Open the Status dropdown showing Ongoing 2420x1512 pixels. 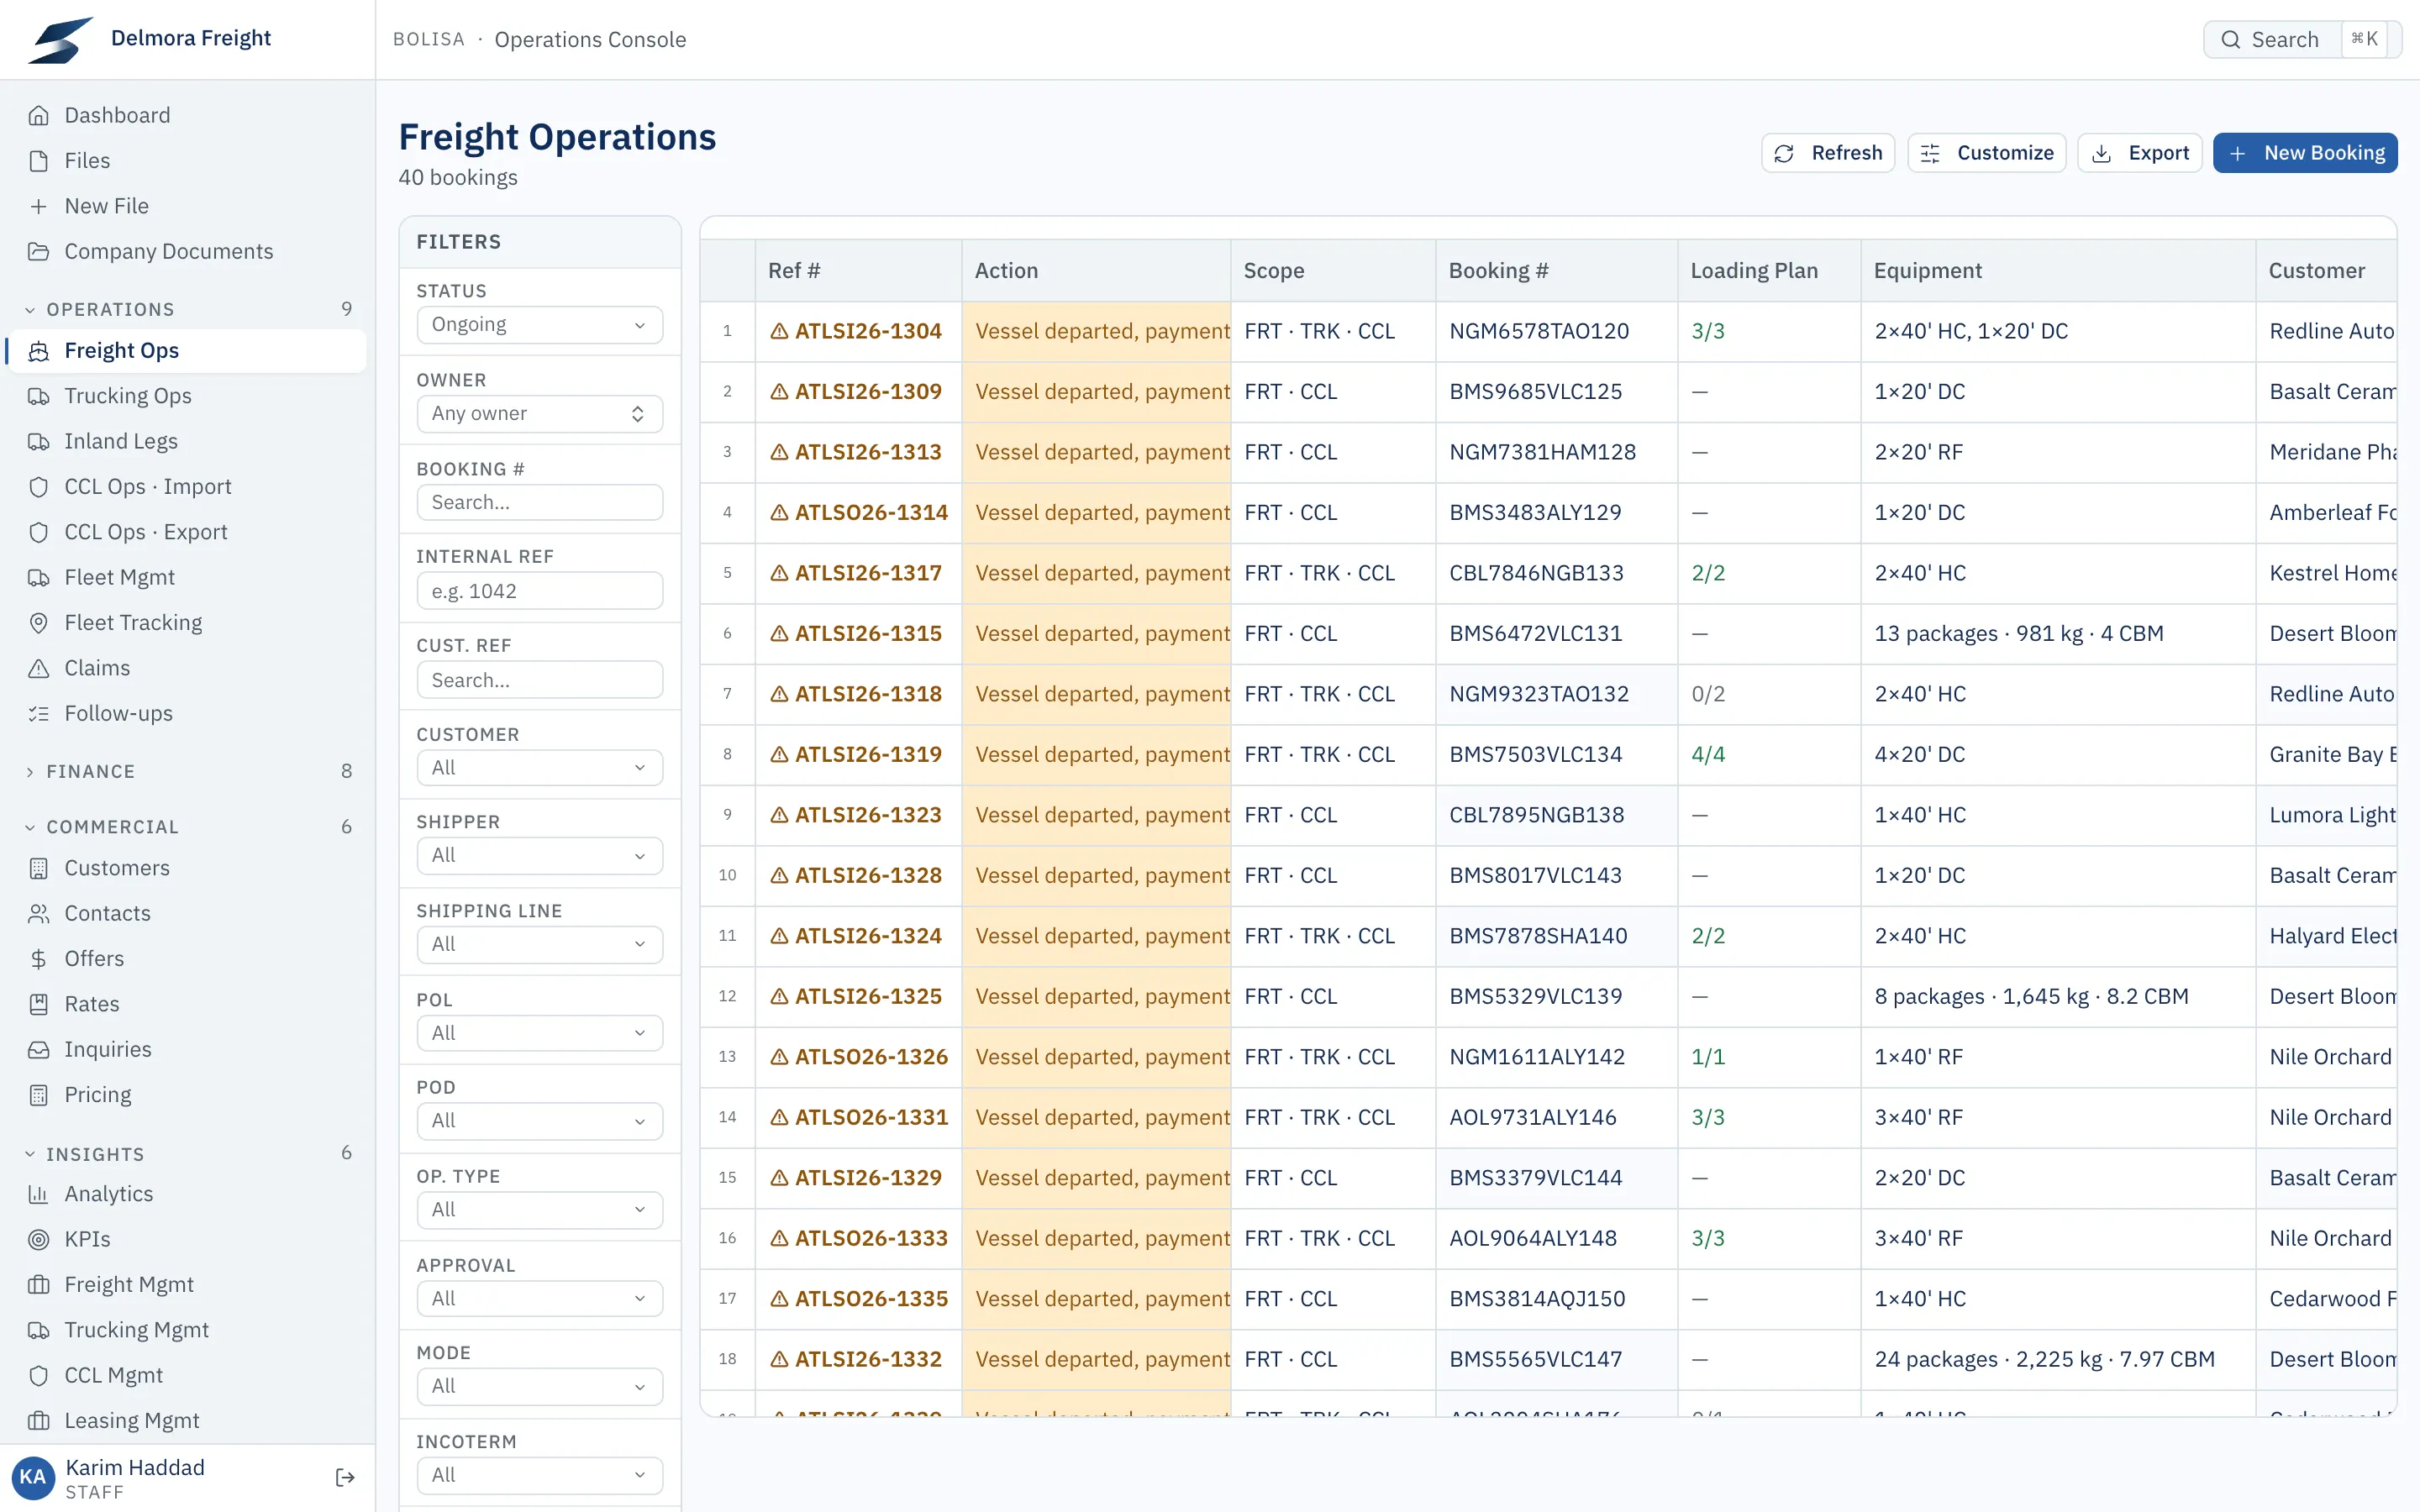(x=540, y=325)
